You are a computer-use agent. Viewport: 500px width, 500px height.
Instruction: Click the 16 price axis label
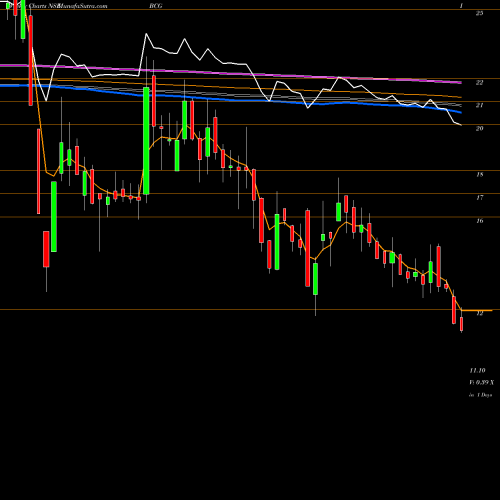click(479, 221)
